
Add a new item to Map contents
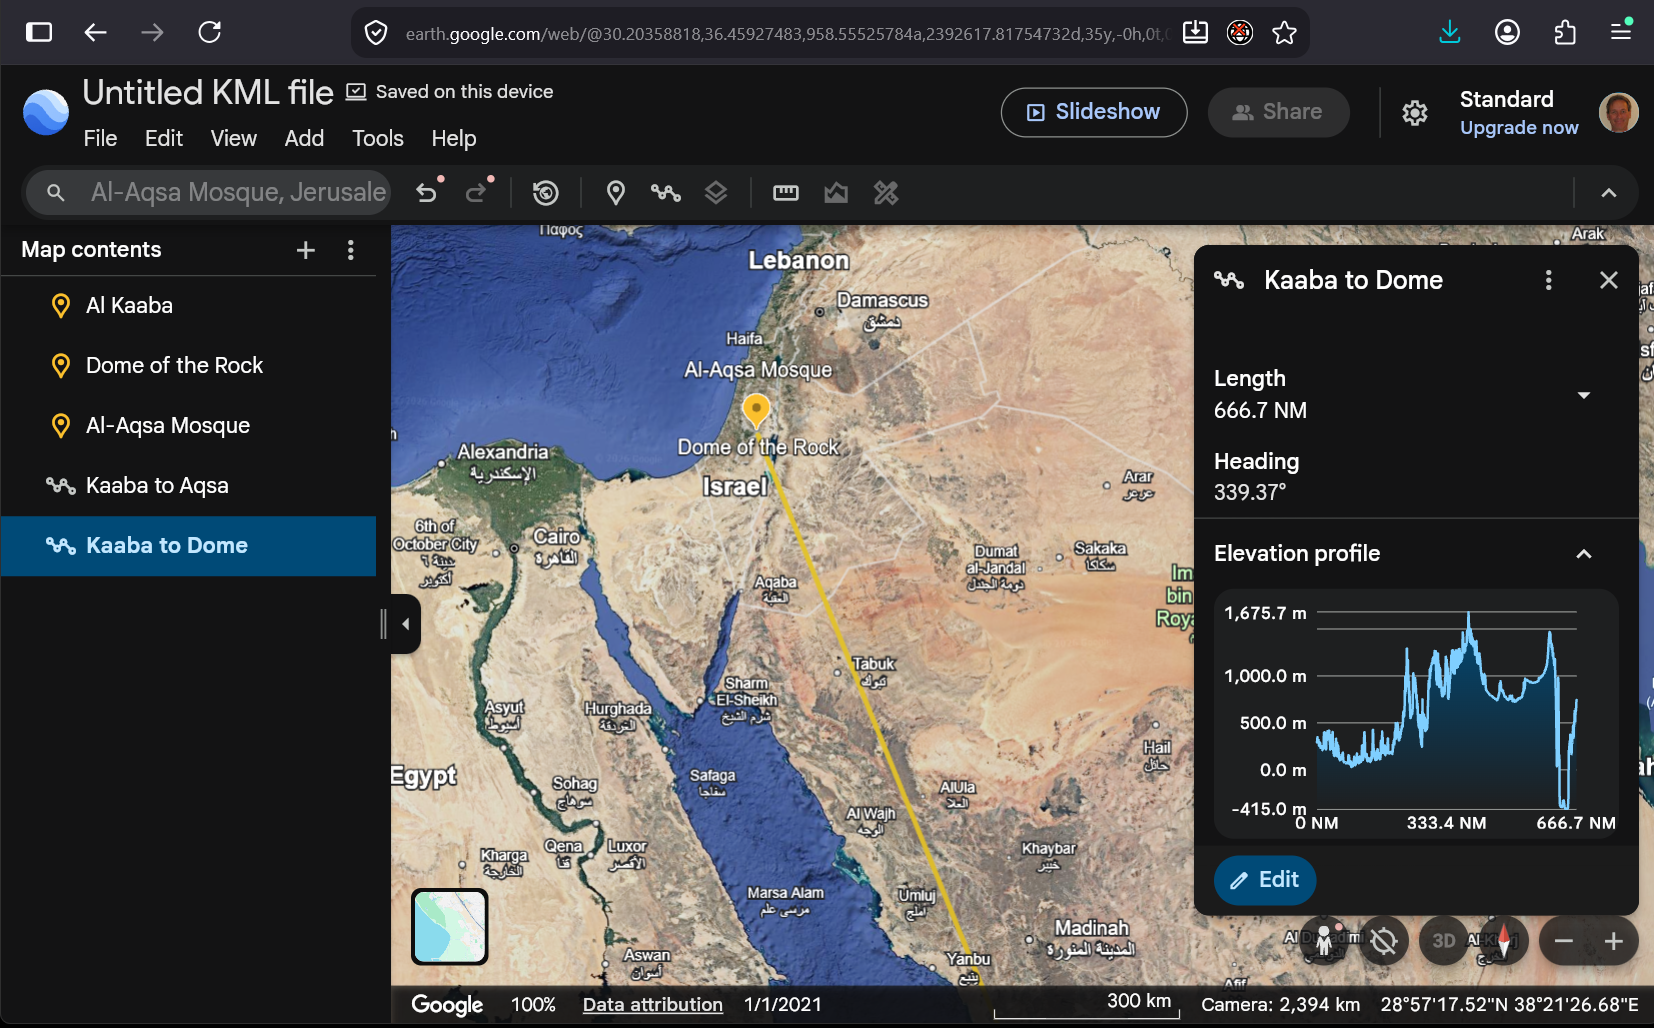click(306, 250)
